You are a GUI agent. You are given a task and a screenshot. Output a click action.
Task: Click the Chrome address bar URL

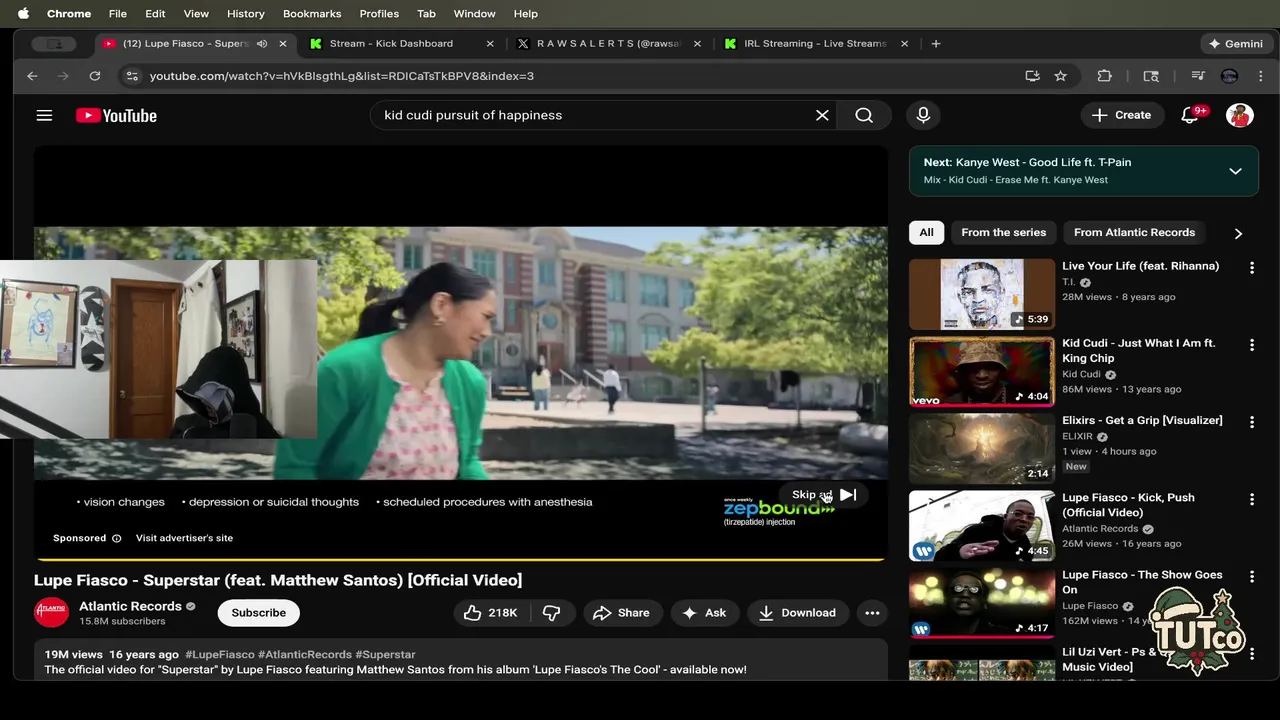[x=342, y=76]
